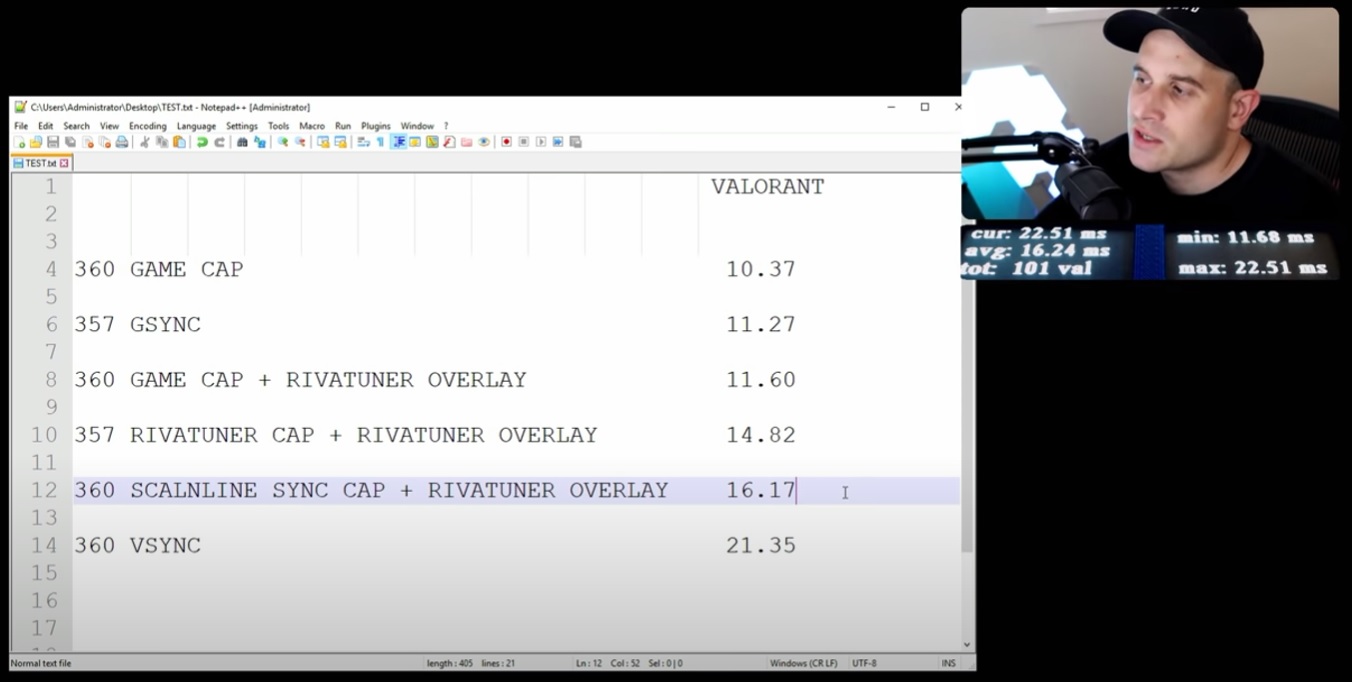Toggle Word Wrap in the toolbar
Viewport: 1352px width, 682px height.
pyautogui.click(x=363, y=142)
